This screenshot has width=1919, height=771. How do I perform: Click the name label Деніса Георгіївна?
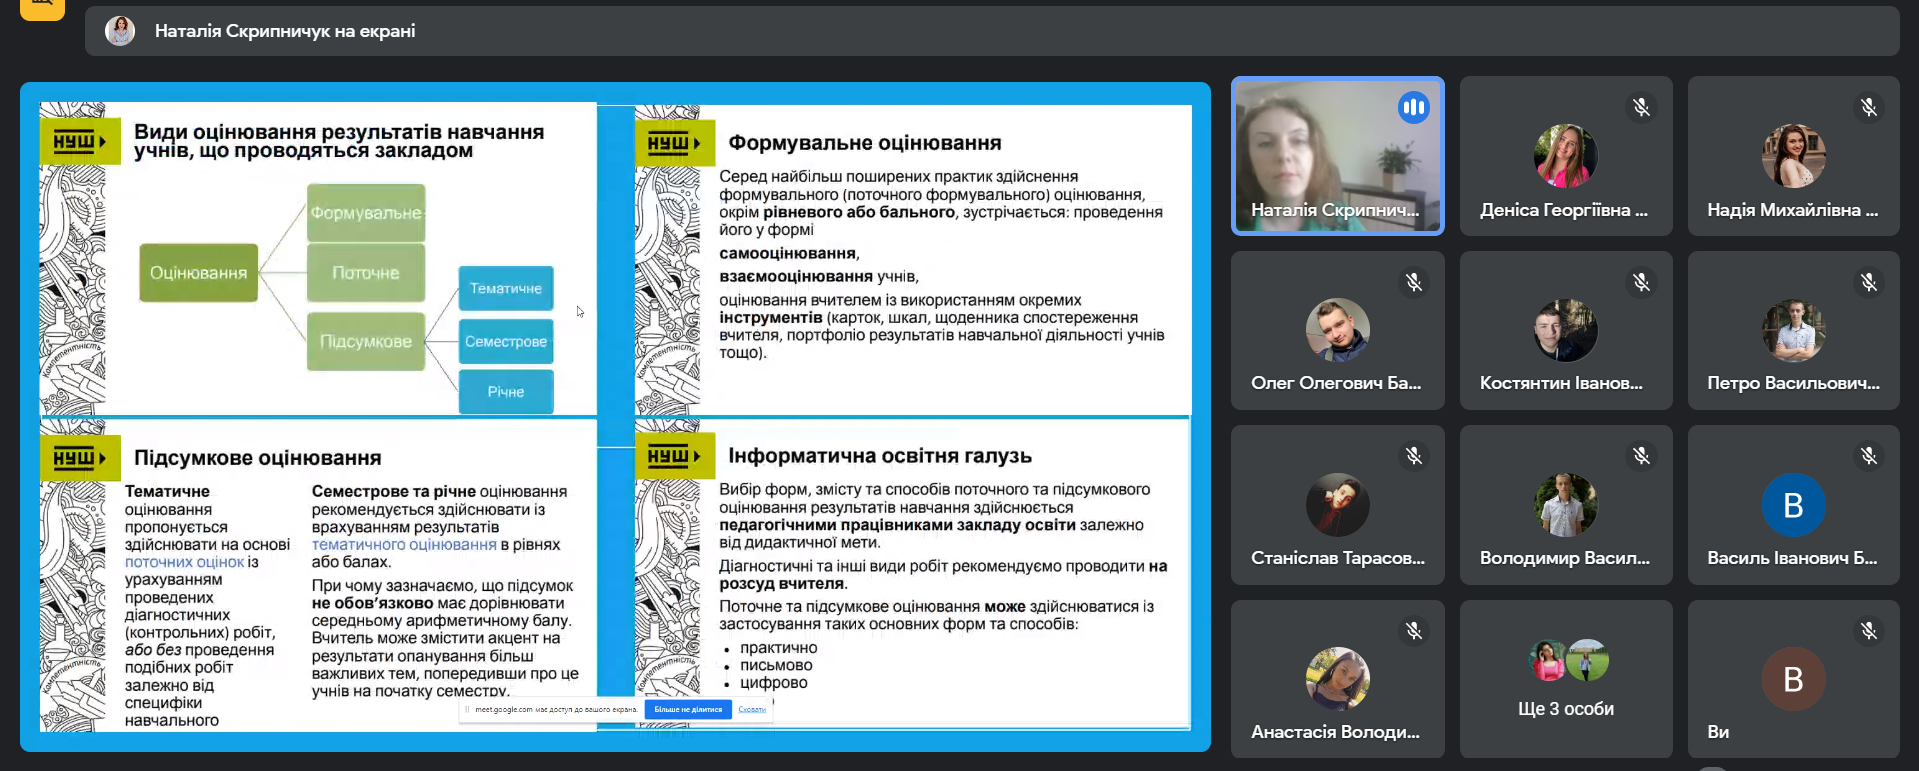tap(1564, 210)
